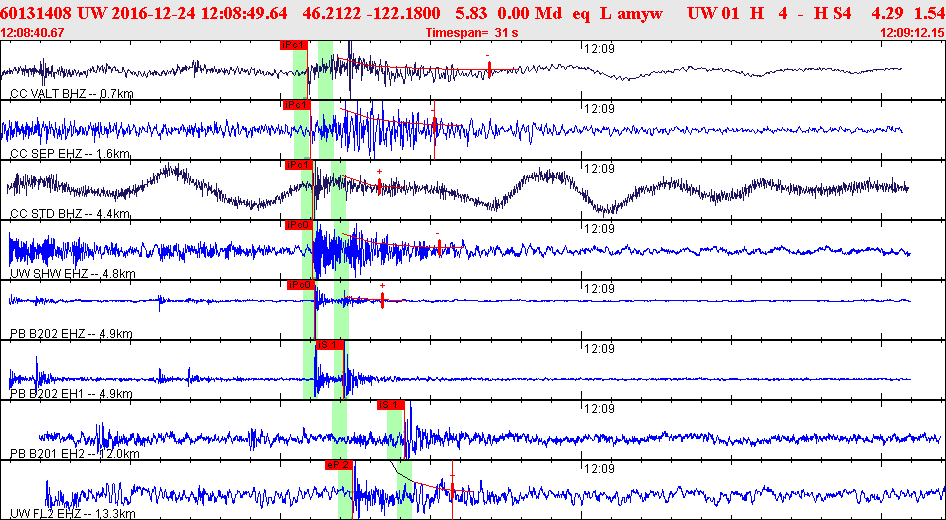Click the 12:09 minute tick on VALT trace
The width and height of the screenshot is (946, 520).
coord(600,48)
